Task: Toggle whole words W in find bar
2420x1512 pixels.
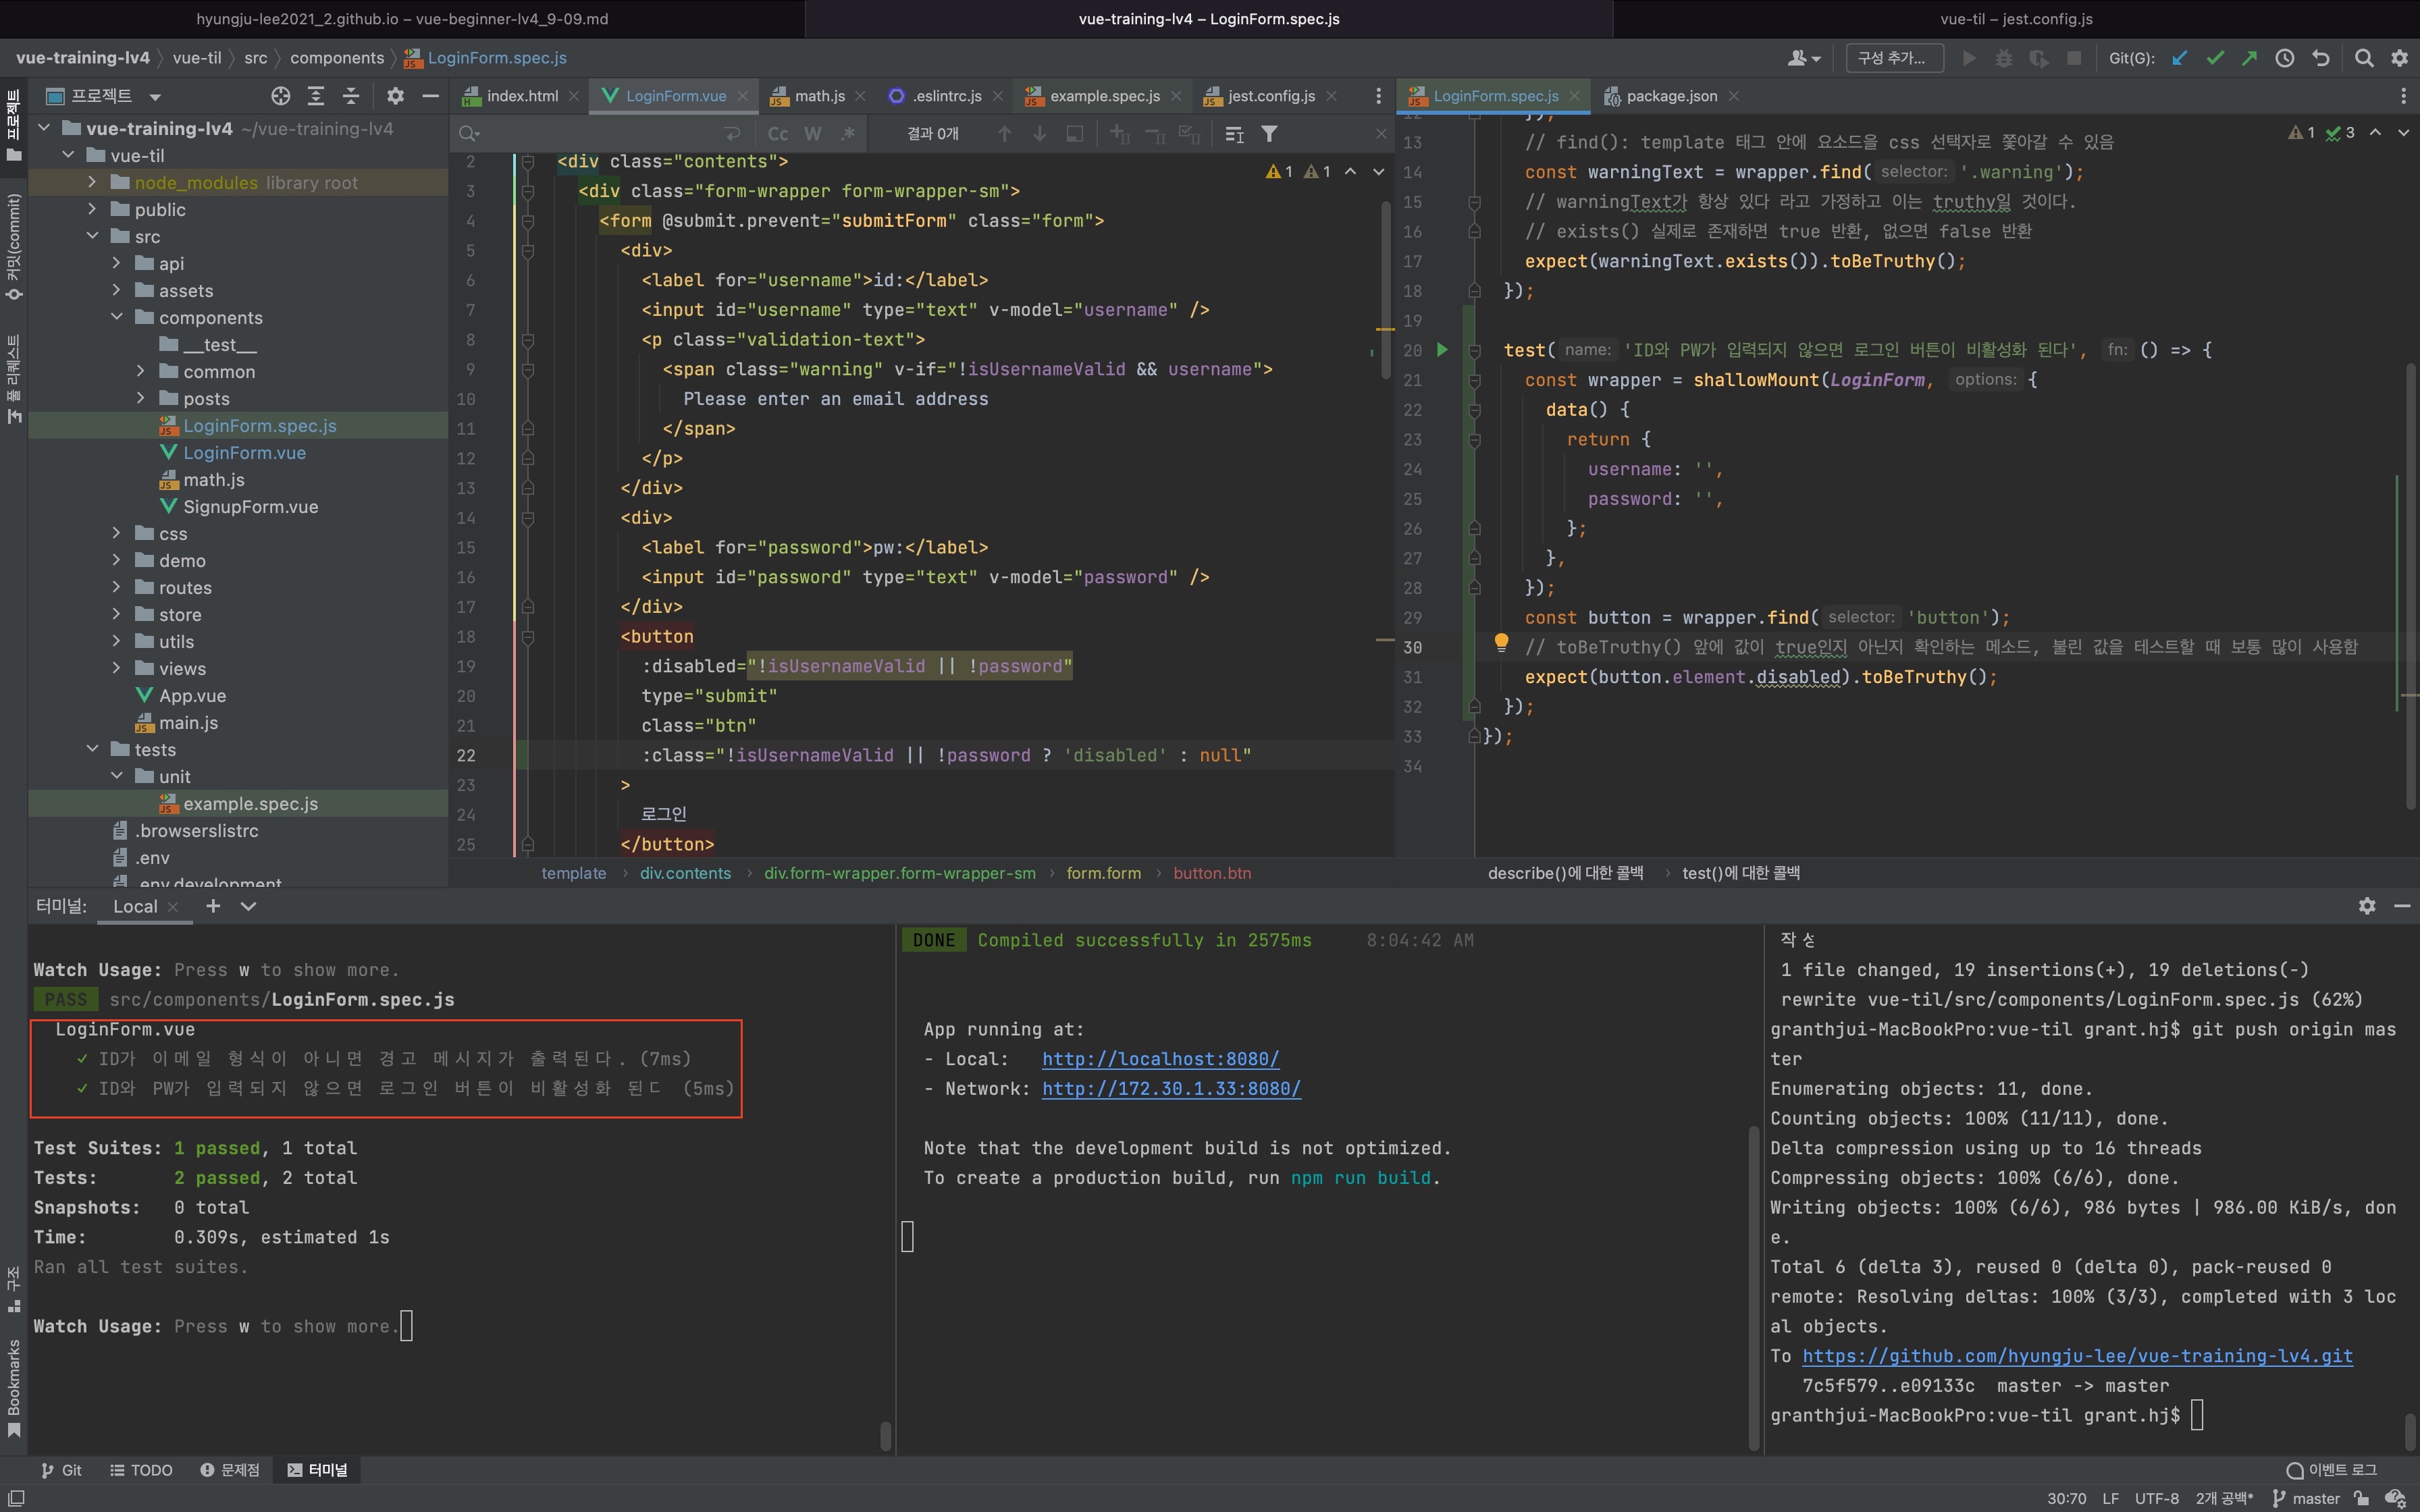Action: pyautogui.click(x=813, y=134)
